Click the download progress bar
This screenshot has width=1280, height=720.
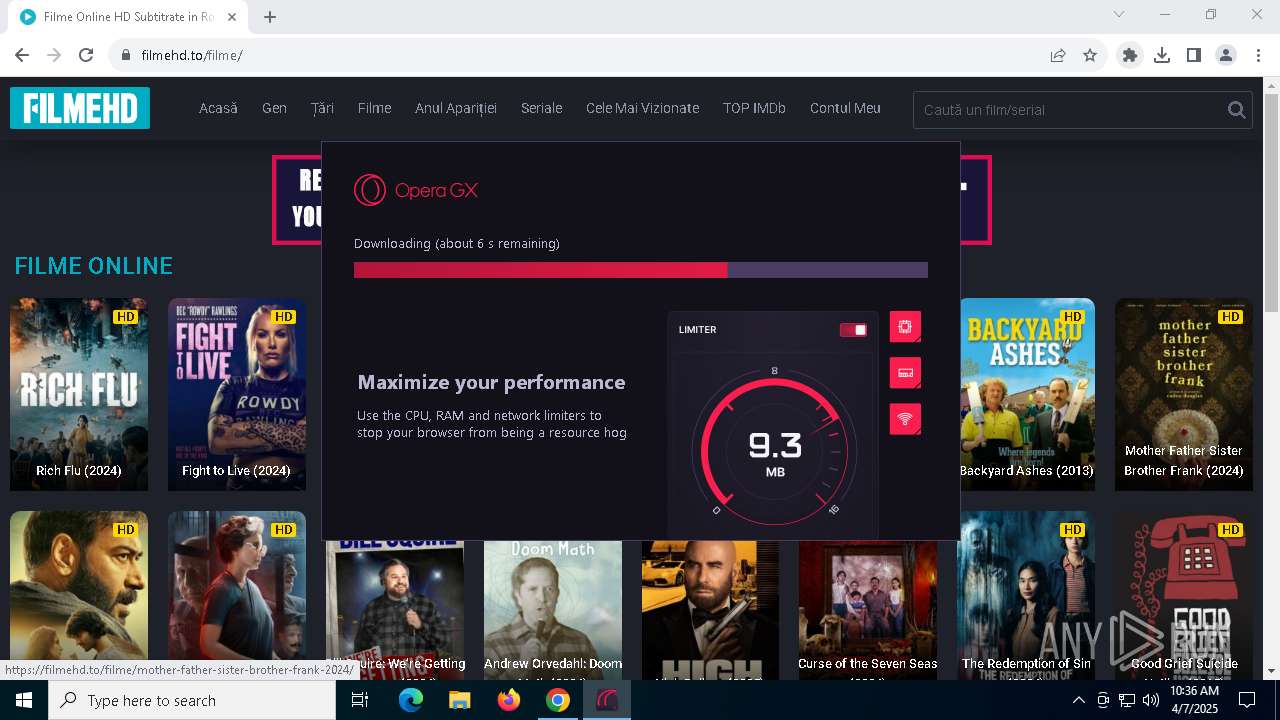click(x=640, y=270)
